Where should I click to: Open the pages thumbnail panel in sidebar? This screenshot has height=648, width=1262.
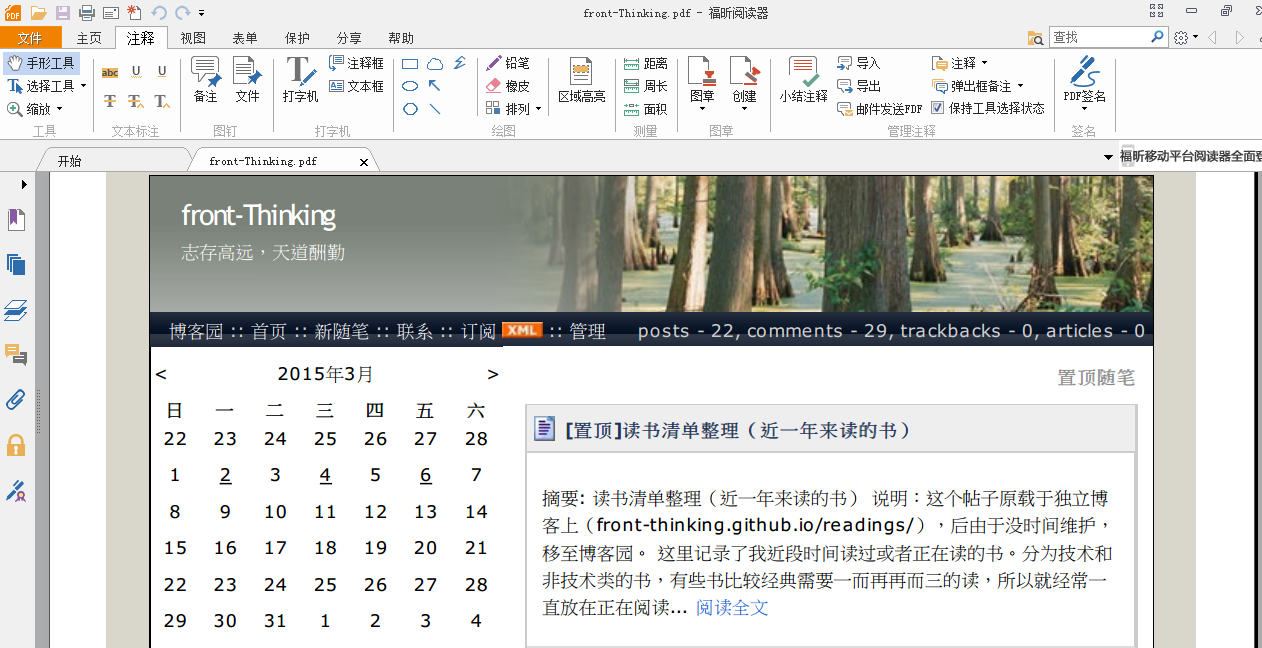pyautogui.click(x=16, y=265)
